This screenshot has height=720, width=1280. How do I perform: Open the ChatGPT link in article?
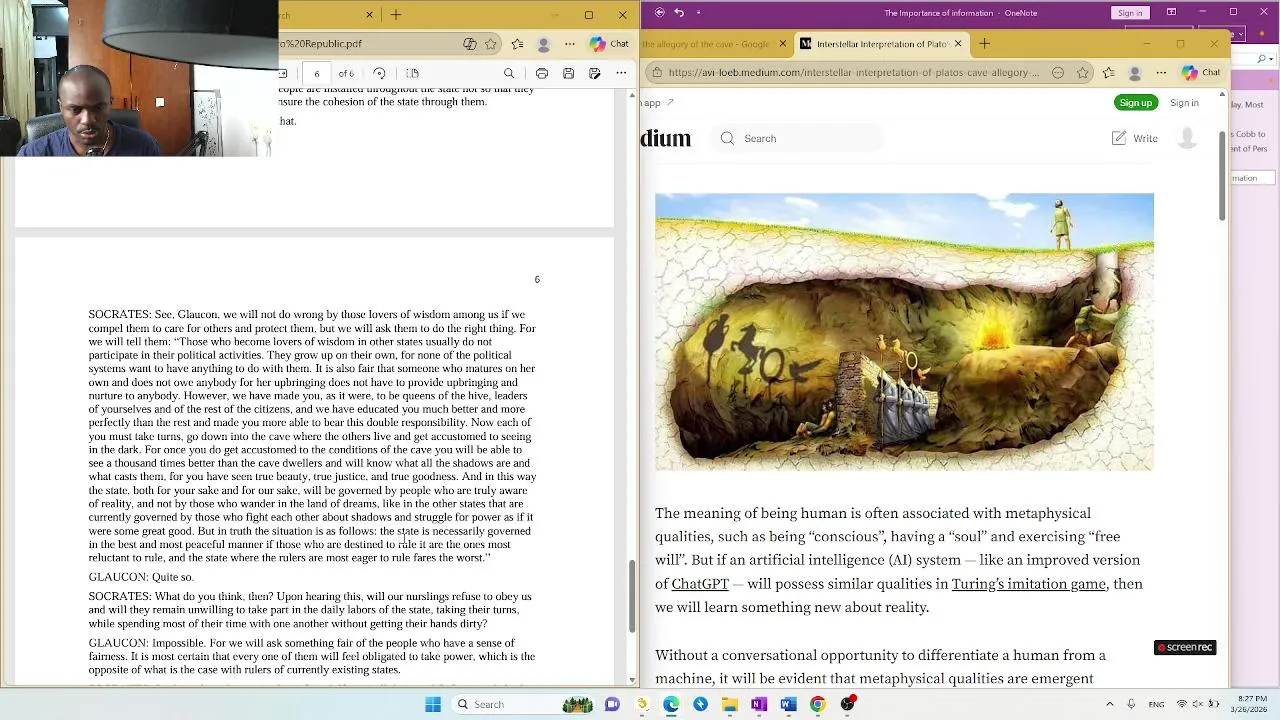[700, 584]
